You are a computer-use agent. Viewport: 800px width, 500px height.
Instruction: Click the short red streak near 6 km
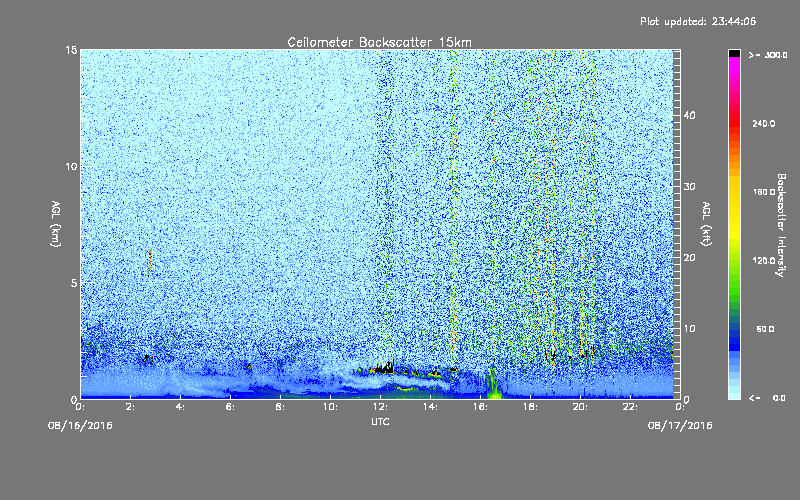[149, 262]
